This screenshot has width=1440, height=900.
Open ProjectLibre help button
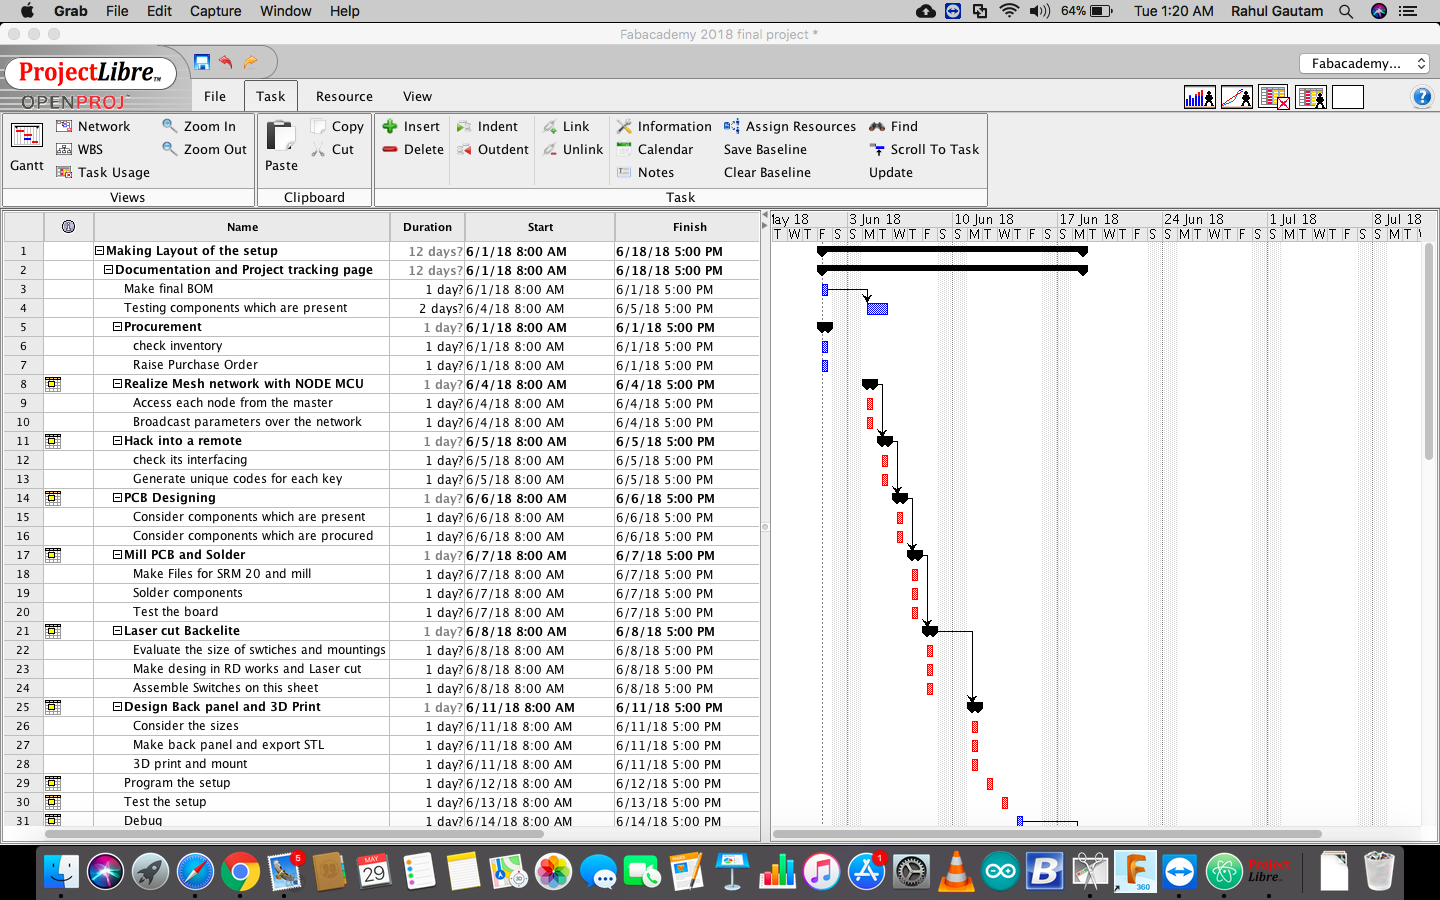coord(1422,97)
